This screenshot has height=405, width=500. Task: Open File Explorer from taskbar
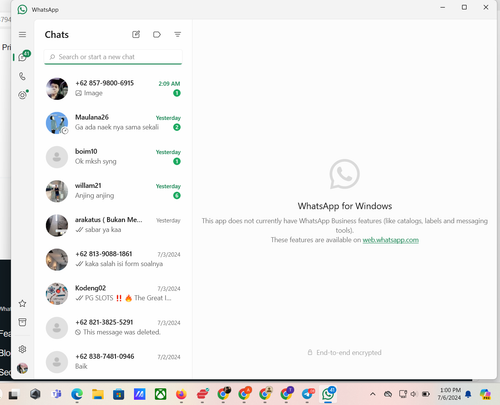coord(98,394)
